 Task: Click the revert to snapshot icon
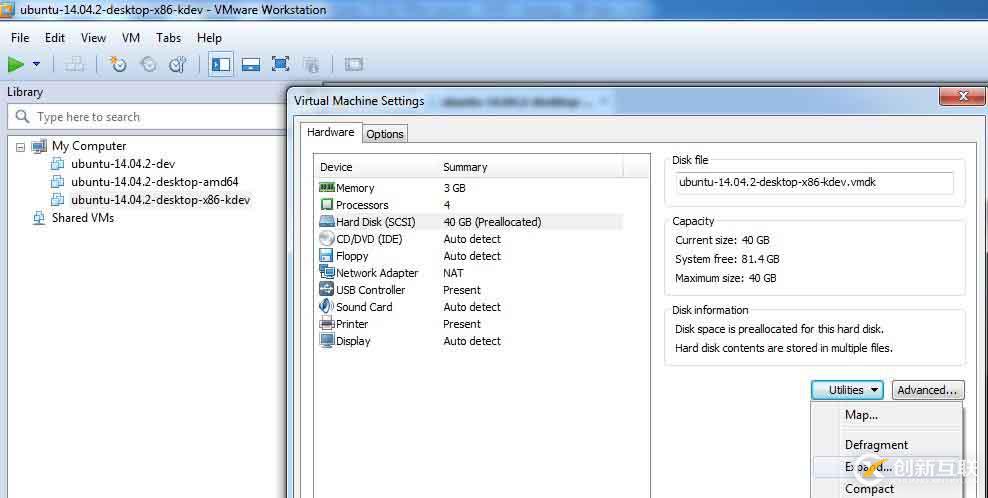(x=148, y=64)
